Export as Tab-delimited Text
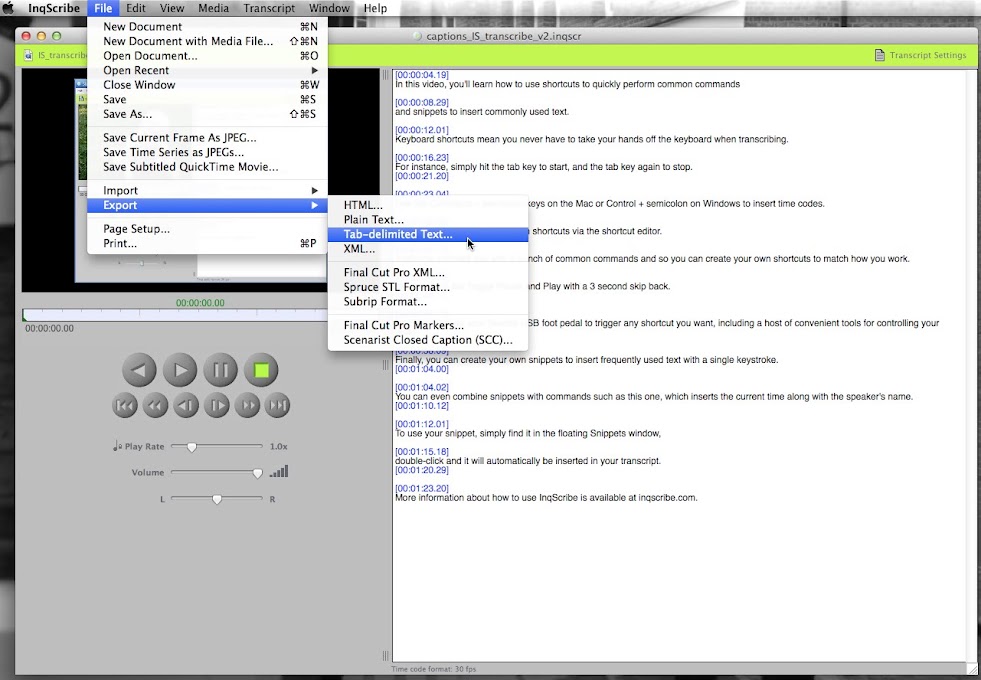This screenshot has height=680, width=981. coord(428,234)
